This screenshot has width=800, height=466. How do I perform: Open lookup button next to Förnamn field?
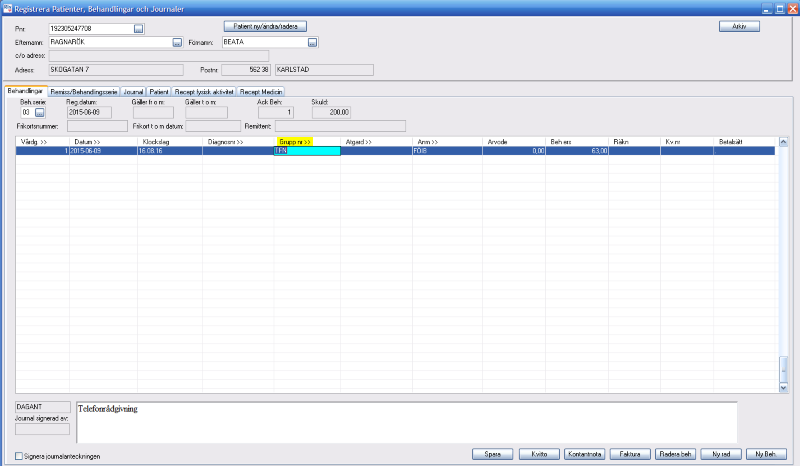313,43
